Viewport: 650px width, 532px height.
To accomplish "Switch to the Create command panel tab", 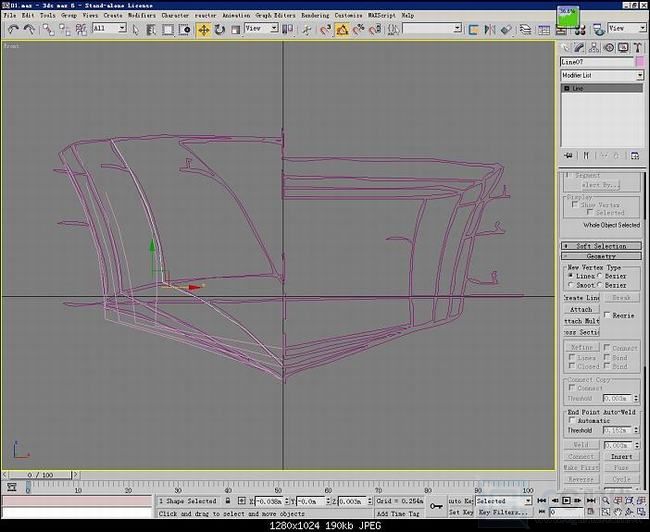I will pos(565,48).
